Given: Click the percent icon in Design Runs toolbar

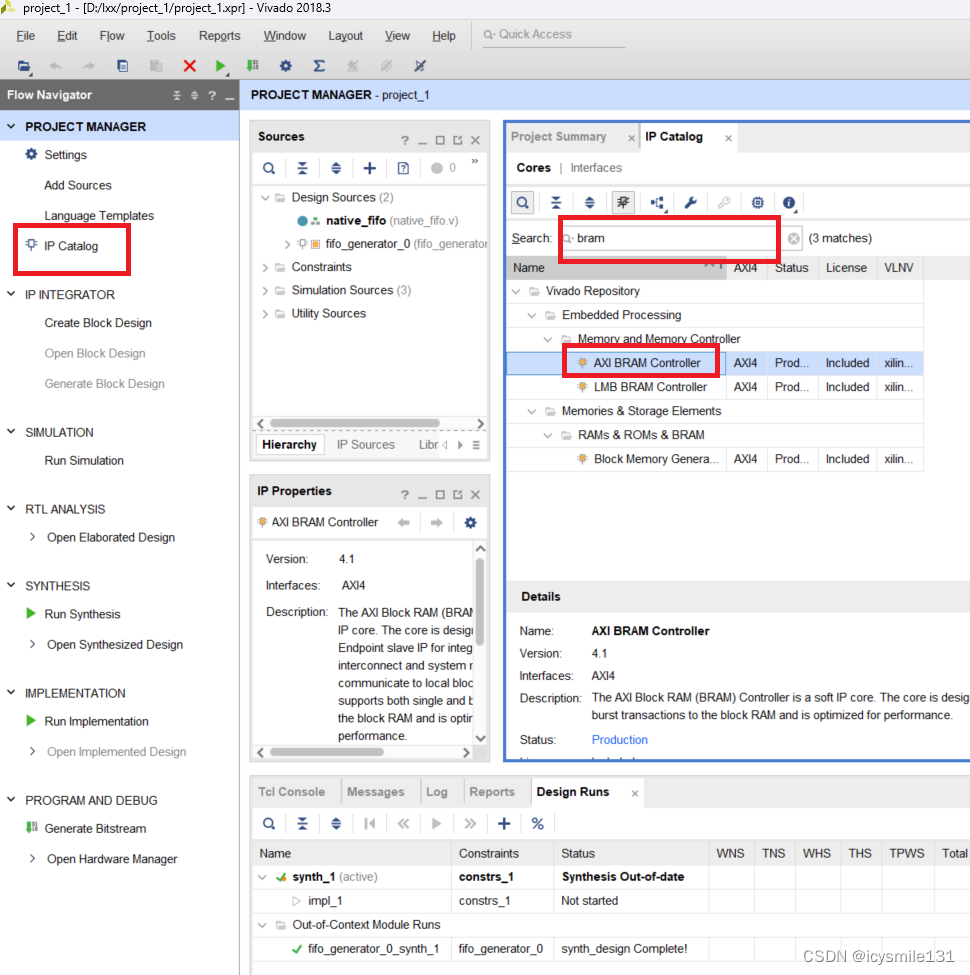Looking at the screenshot, I should pos(538,824).
